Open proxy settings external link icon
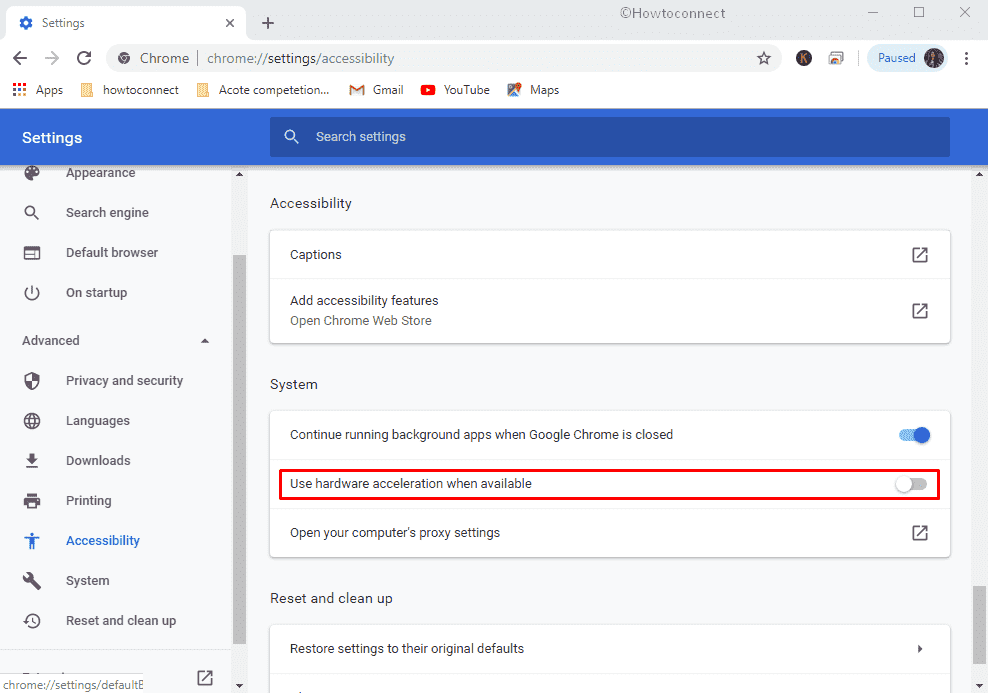Screen dimensions: 988x693 coord(920,533)
